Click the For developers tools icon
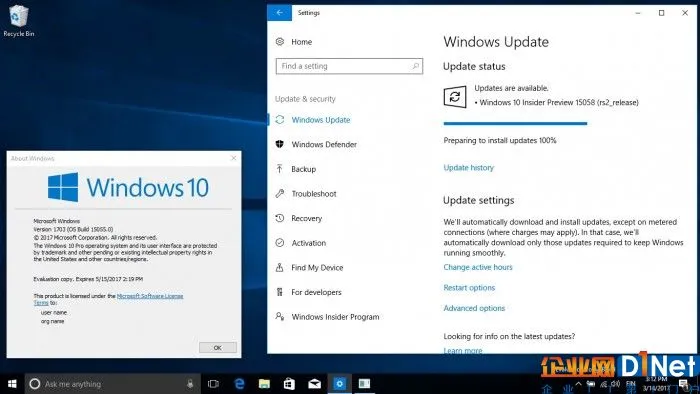Viewport: 700px width, 394px height. [279, 292]
